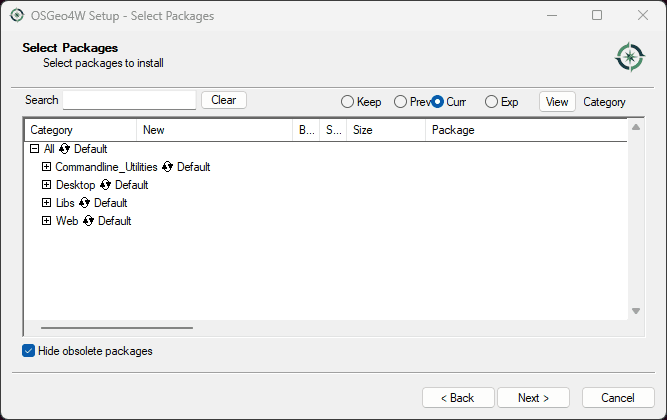Click cycle icon next to Commandline_Utilities

coord(167,167)
